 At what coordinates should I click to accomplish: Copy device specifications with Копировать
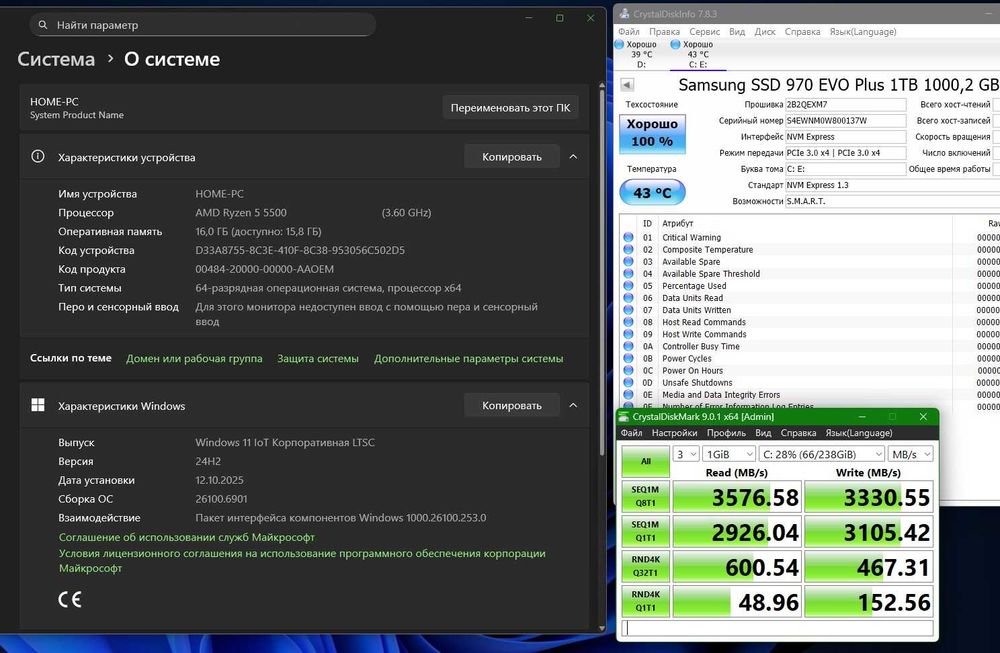coord(511,156)
